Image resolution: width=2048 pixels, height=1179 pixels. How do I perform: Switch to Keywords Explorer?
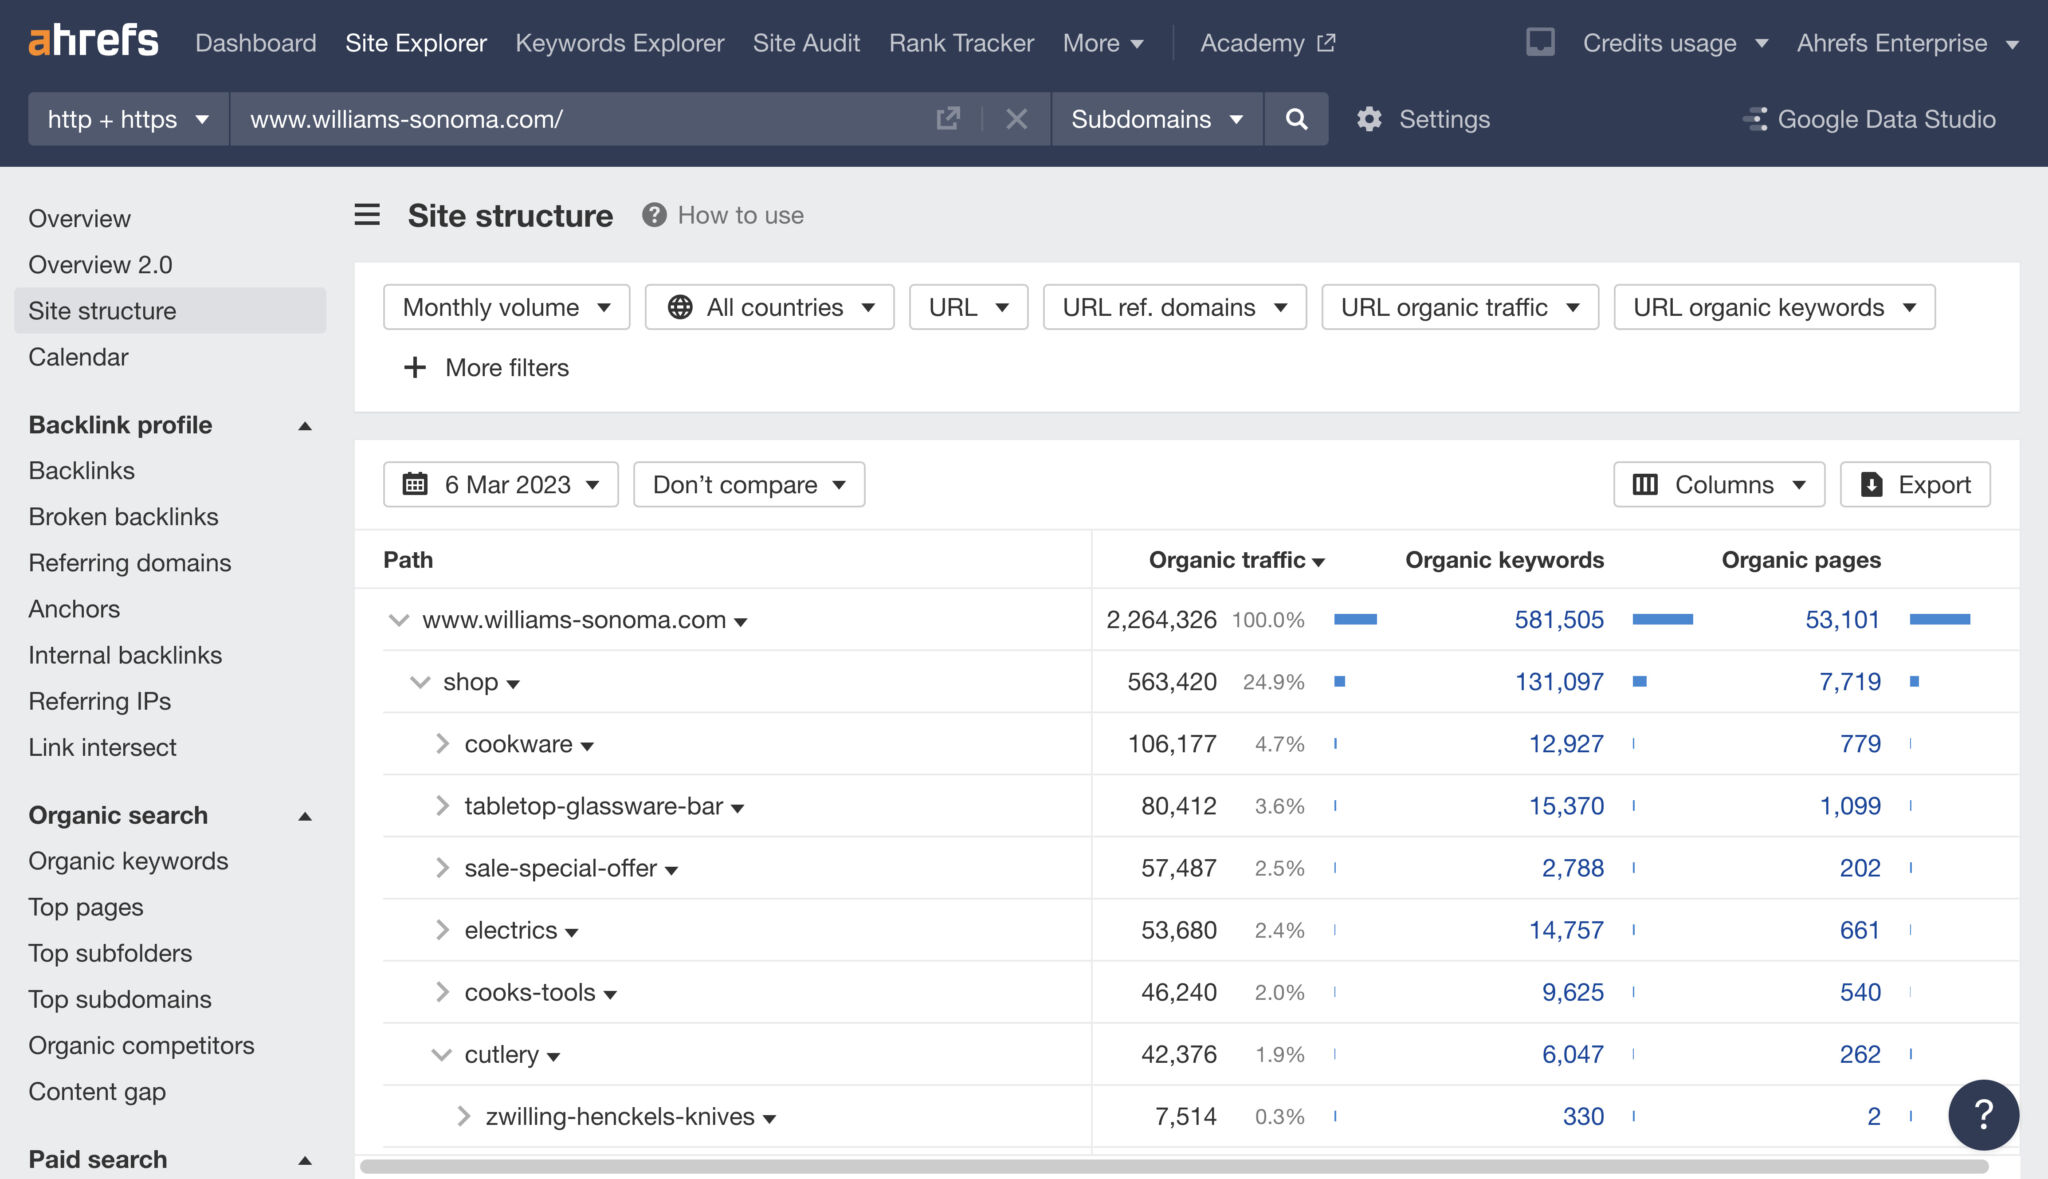point(620,43)
